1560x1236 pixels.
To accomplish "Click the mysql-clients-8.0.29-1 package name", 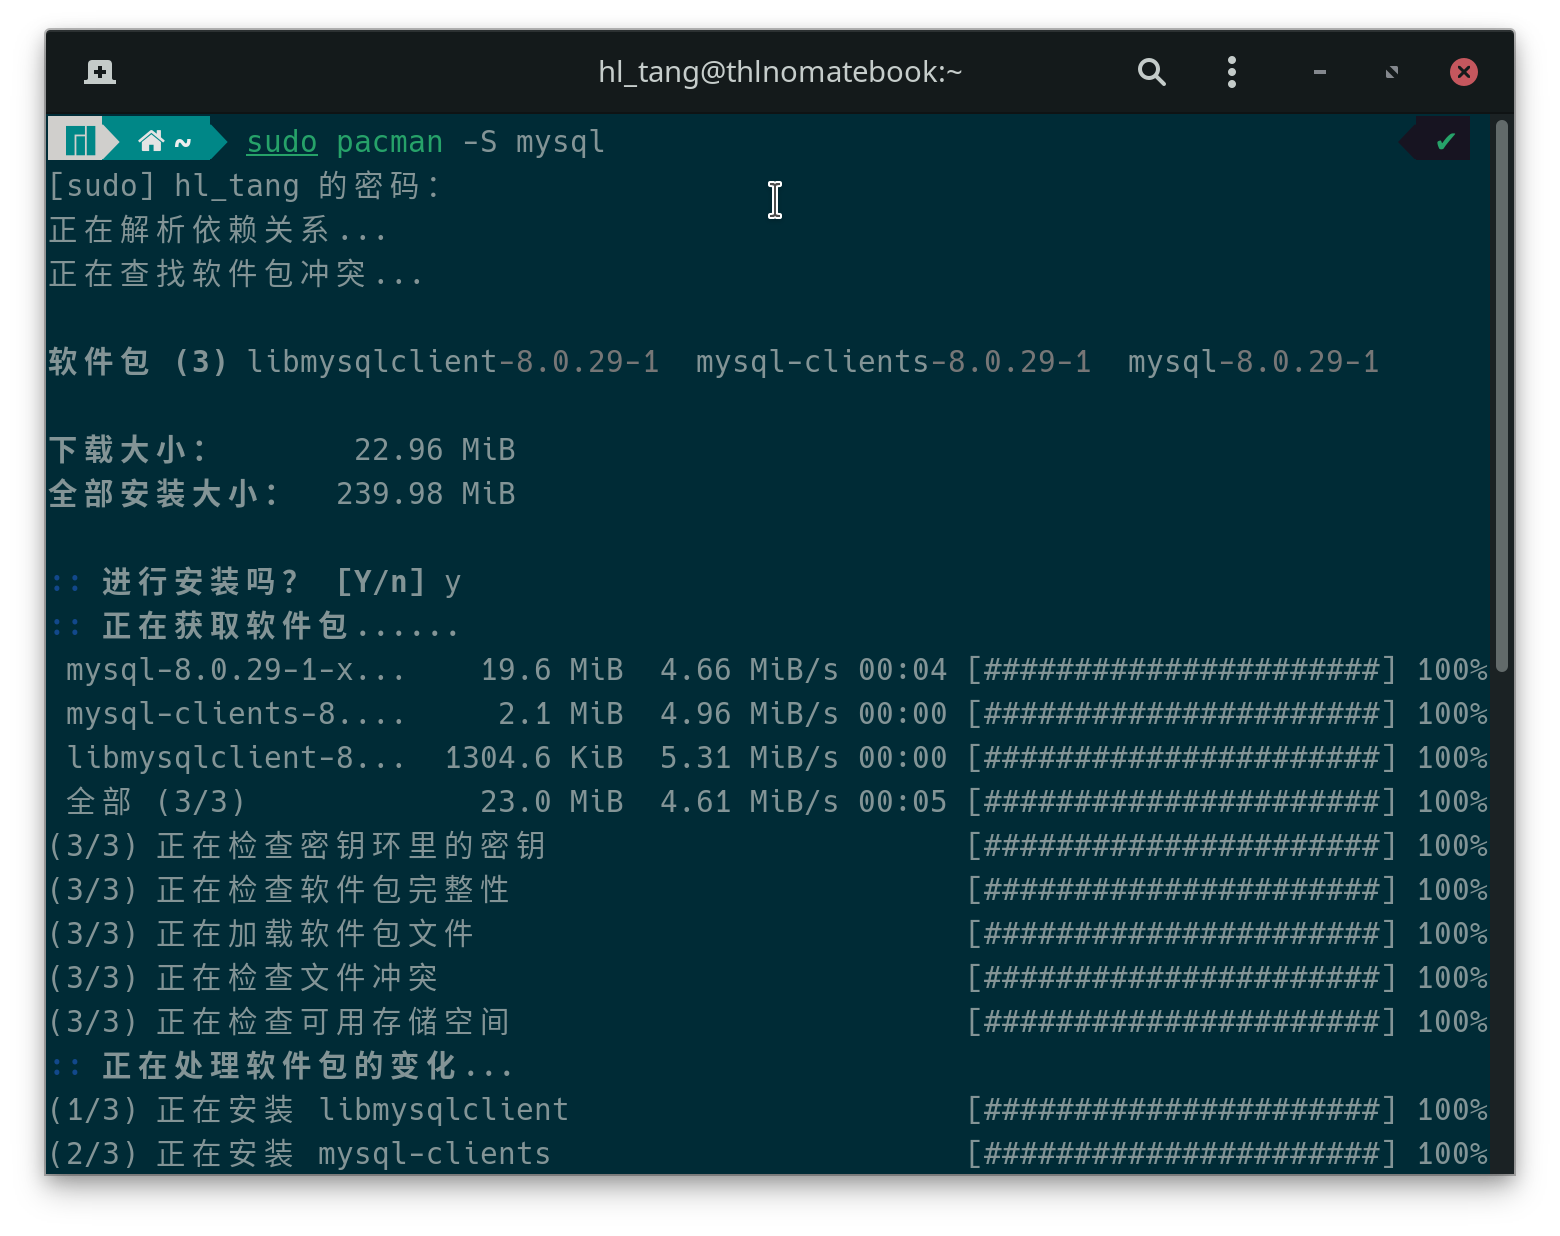I will pyautogui.click(x=893, y=362).
